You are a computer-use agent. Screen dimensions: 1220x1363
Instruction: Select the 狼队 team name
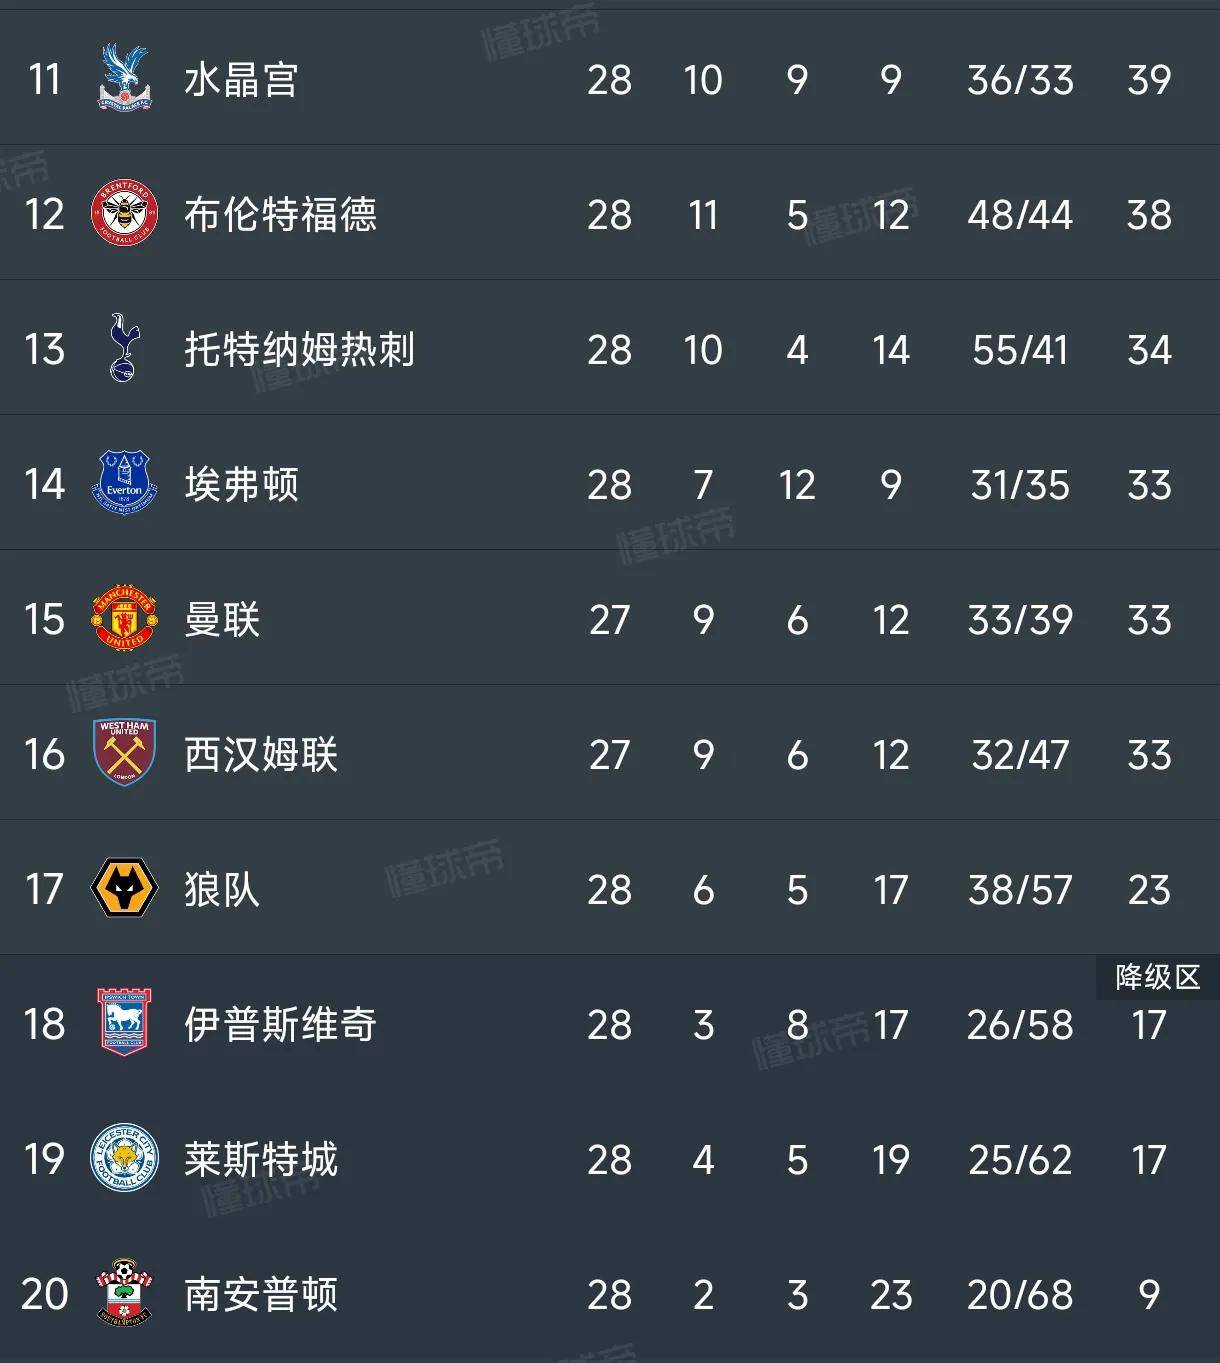[x=222, y=890]
